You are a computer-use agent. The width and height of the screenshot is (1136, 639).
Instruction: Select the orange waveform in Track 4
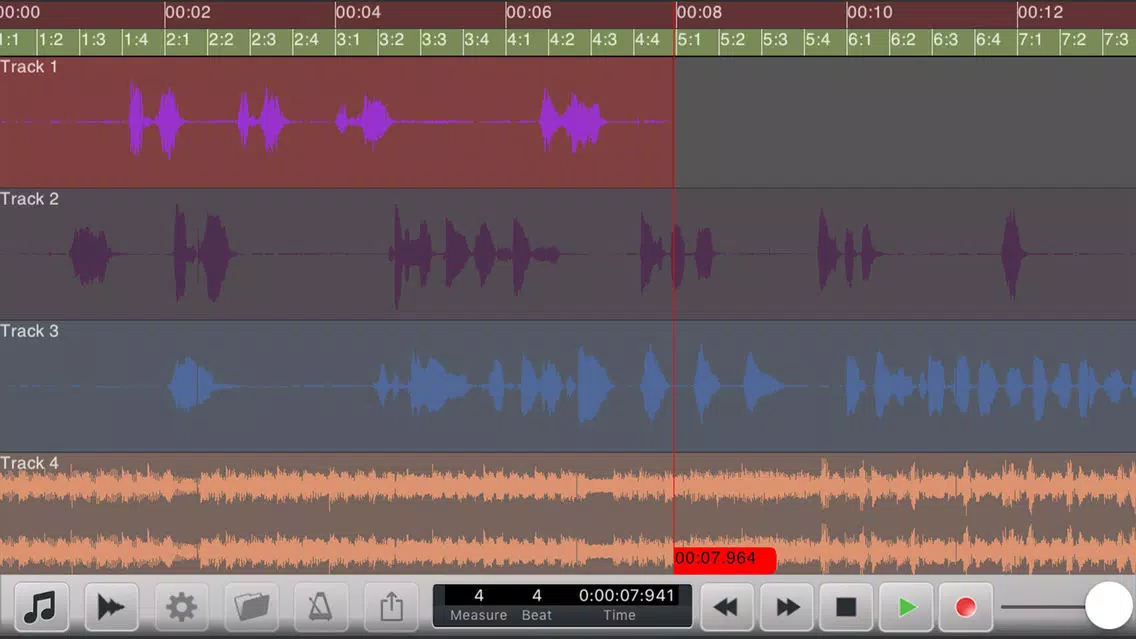click(x=568, y=515)
